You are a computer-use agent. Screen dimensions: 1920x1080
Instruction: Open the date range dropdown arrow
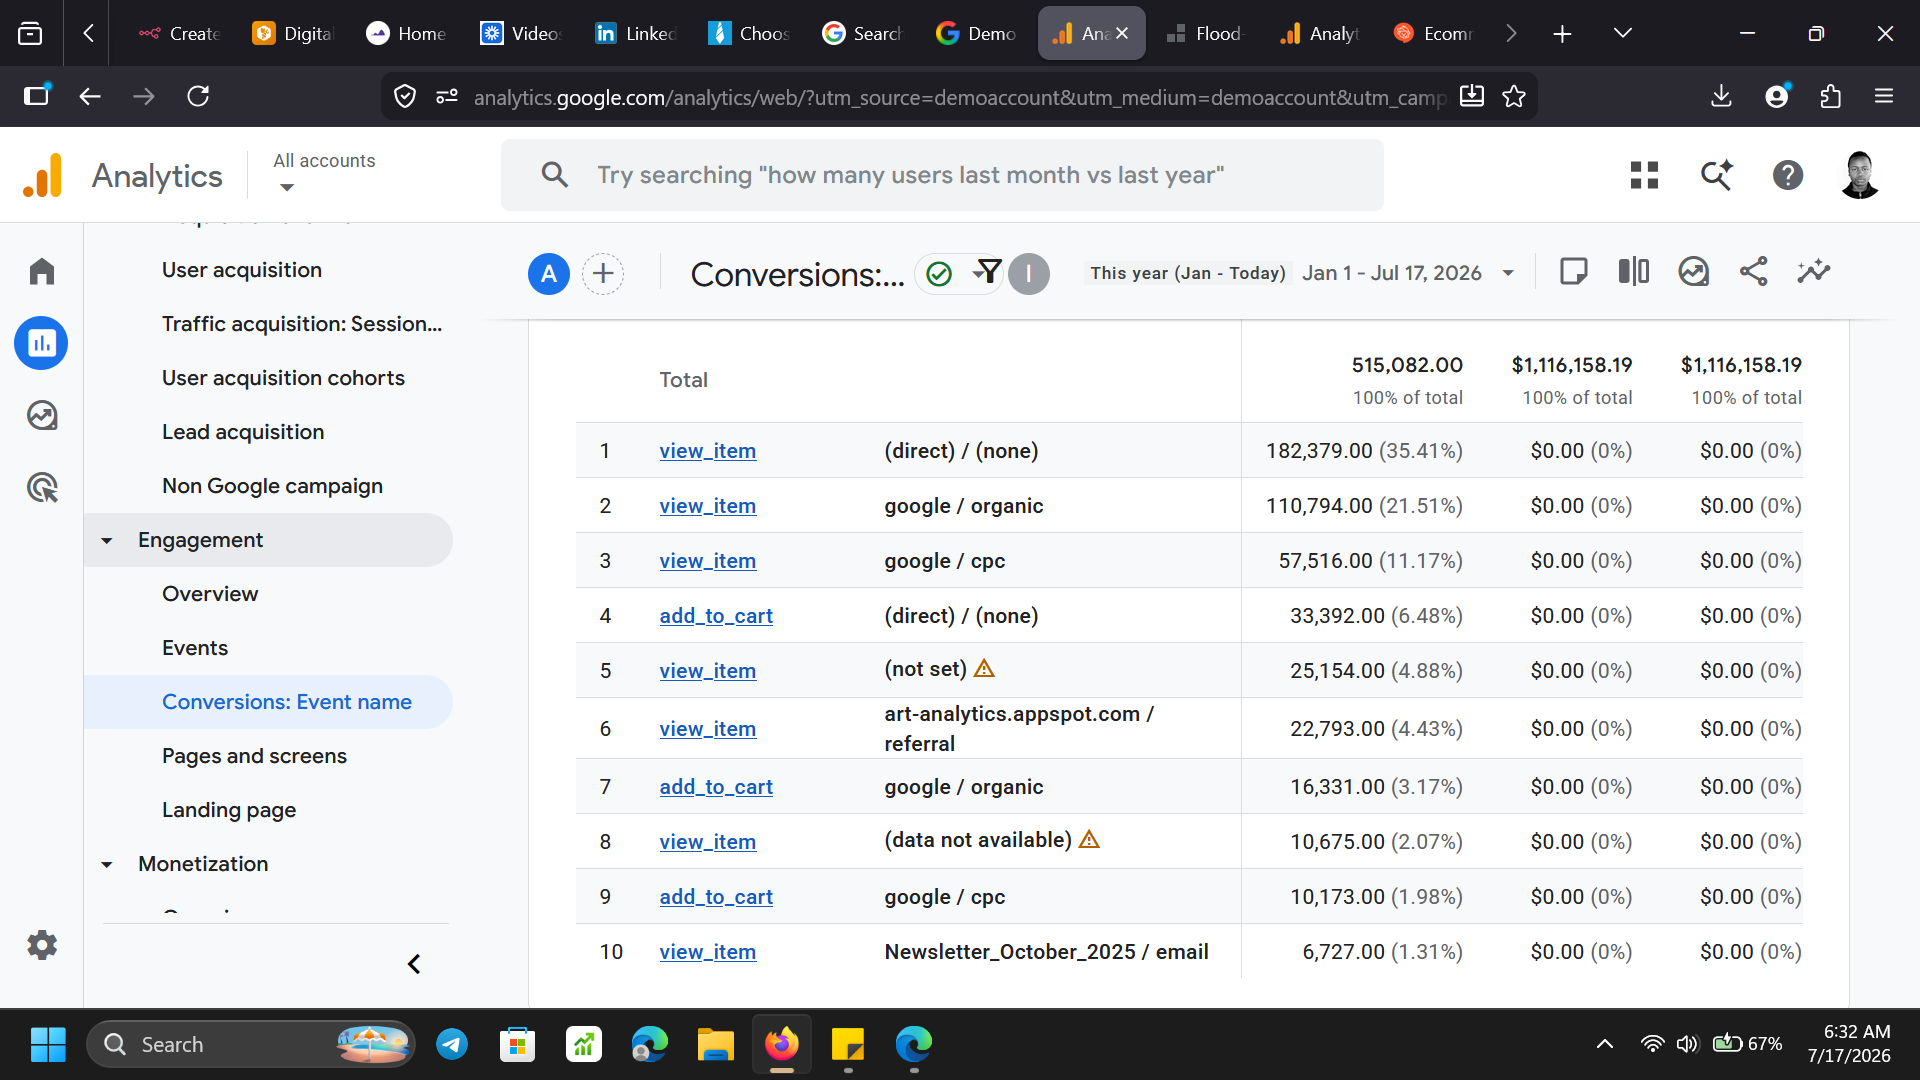tap(1508, 273)
